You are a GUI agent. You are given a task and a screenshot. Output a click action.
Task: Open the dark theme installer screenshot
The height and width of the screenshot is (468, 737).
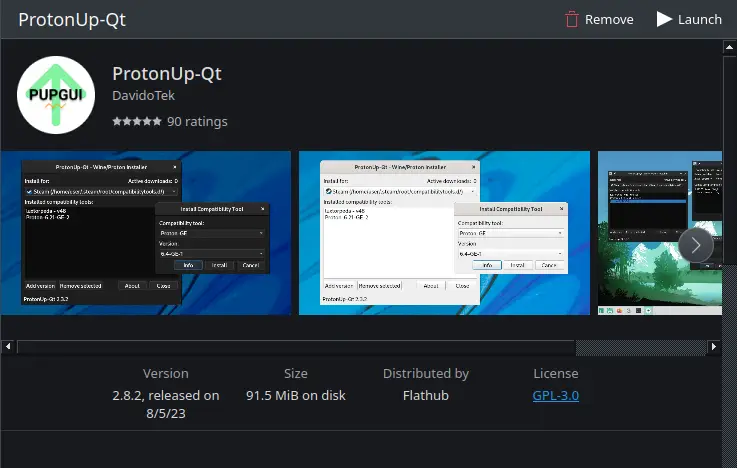pyautogui.click(x=146, y=233)
